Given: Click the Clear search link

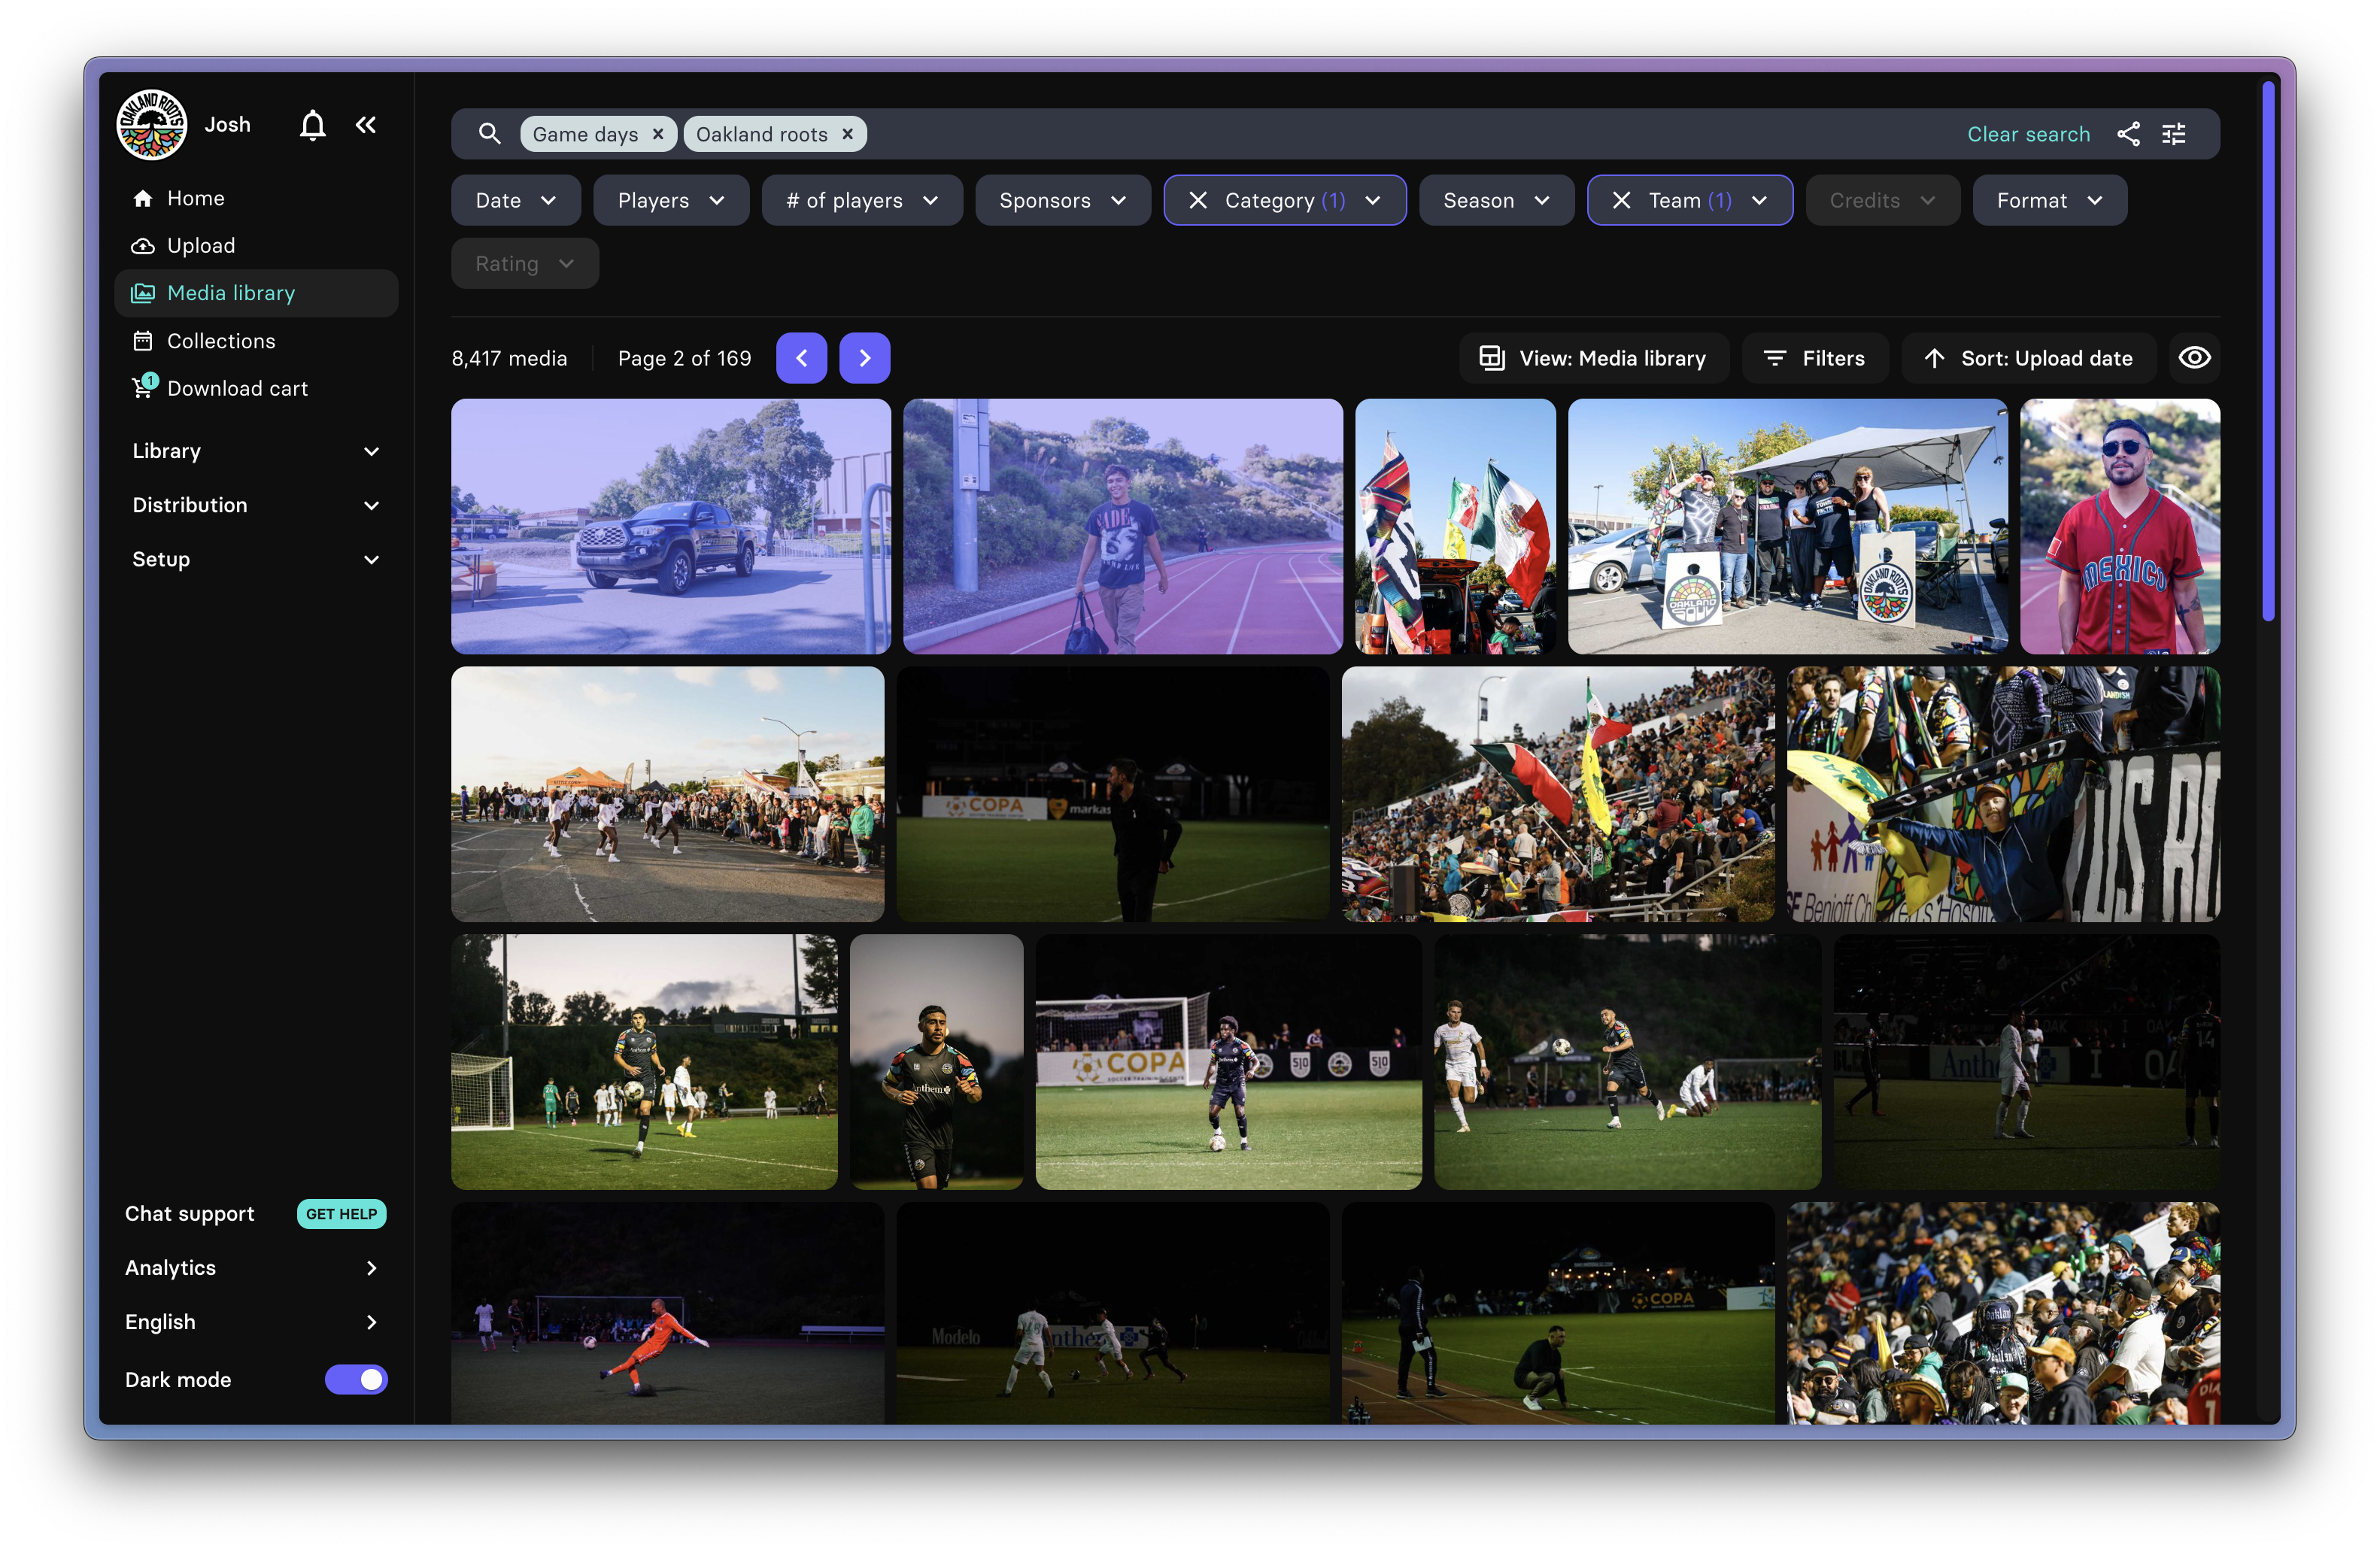Looking at the screenshot, I should [x=2028, y=134].
